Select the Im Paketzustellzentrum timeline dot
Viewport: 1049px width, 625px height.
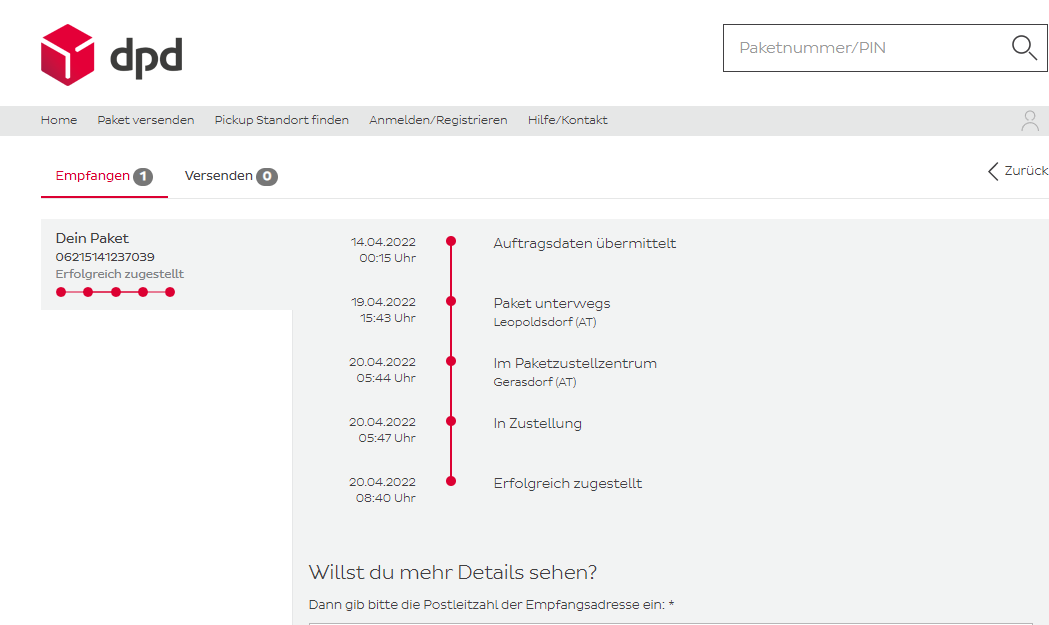coord(451,361)
